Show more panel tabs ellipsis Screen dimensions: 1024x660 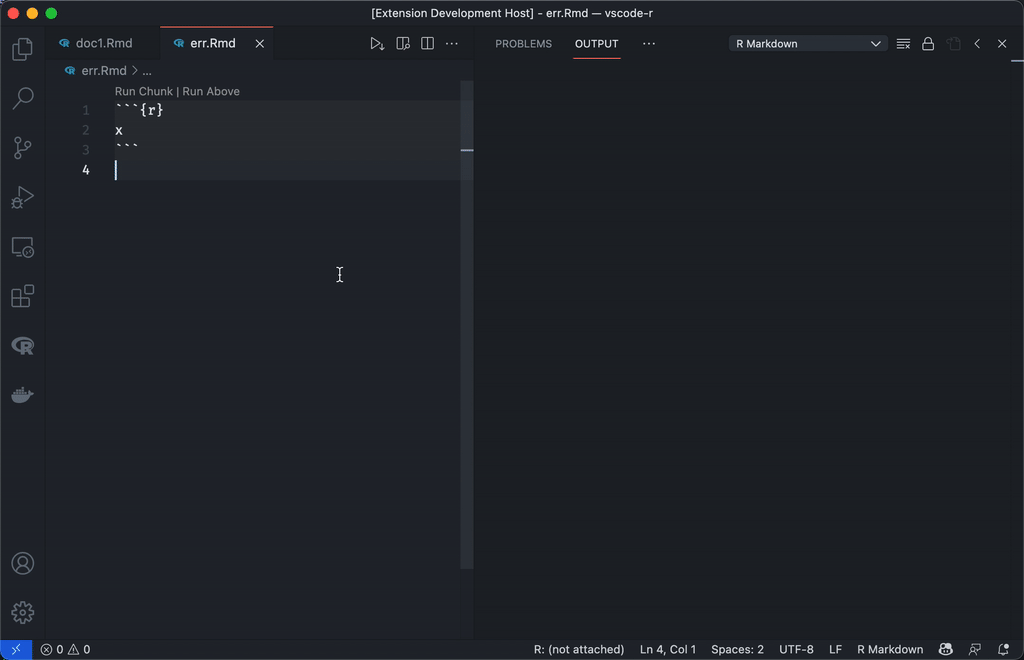coord(648,44)
